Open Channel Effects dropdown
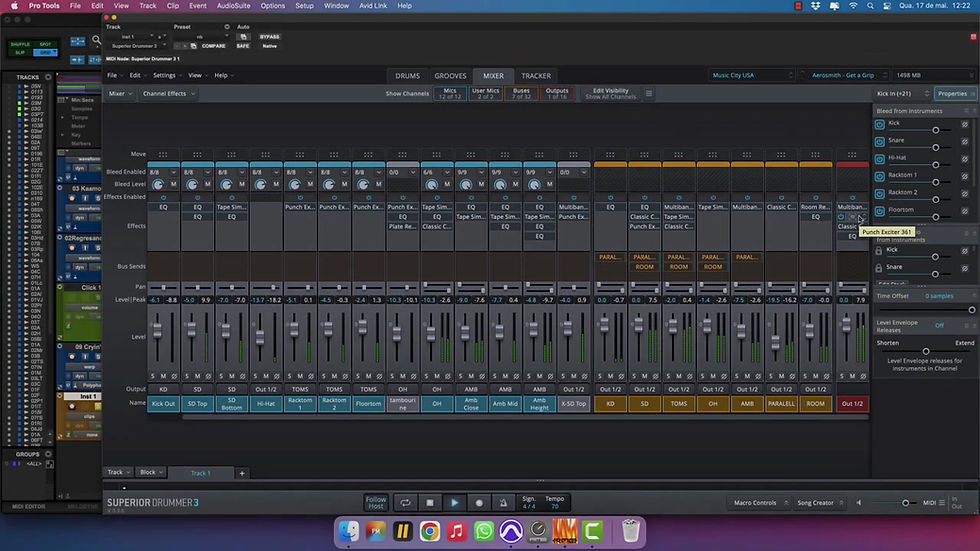The image size is (980, 551). [168, 94]
